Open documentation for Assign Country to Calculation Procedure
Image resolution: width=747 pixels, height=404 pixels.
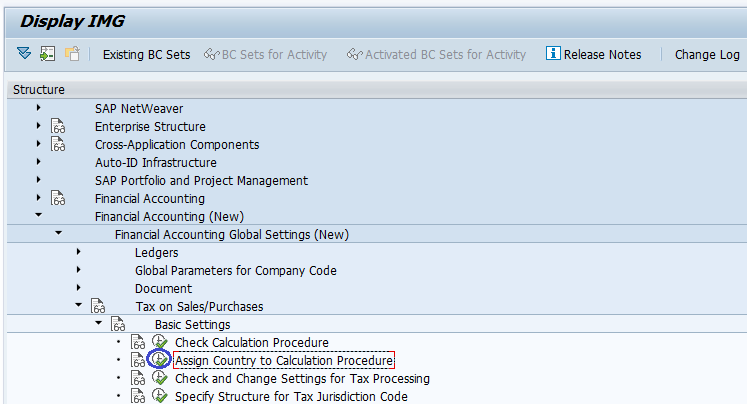[x=138, y=360]
